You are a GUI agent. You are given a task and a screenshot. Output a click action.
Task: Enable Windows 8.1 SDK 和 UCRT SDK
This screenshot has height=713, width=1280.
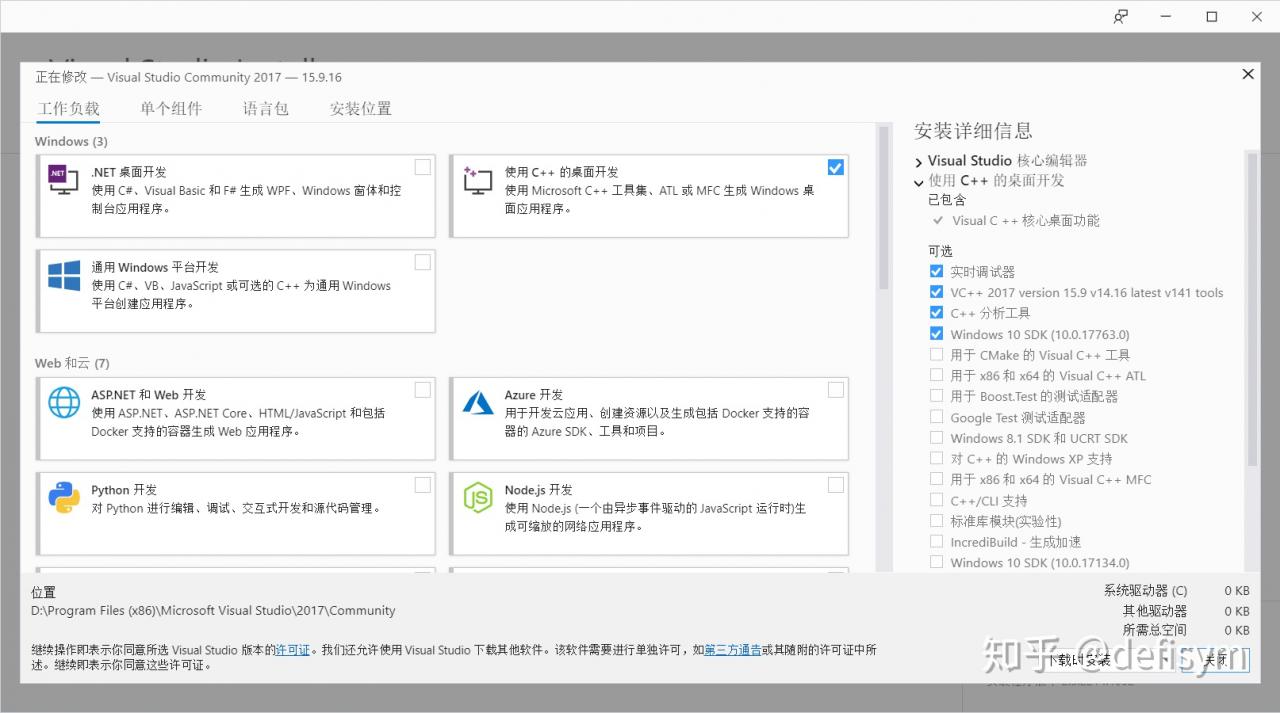coord(936,438)
